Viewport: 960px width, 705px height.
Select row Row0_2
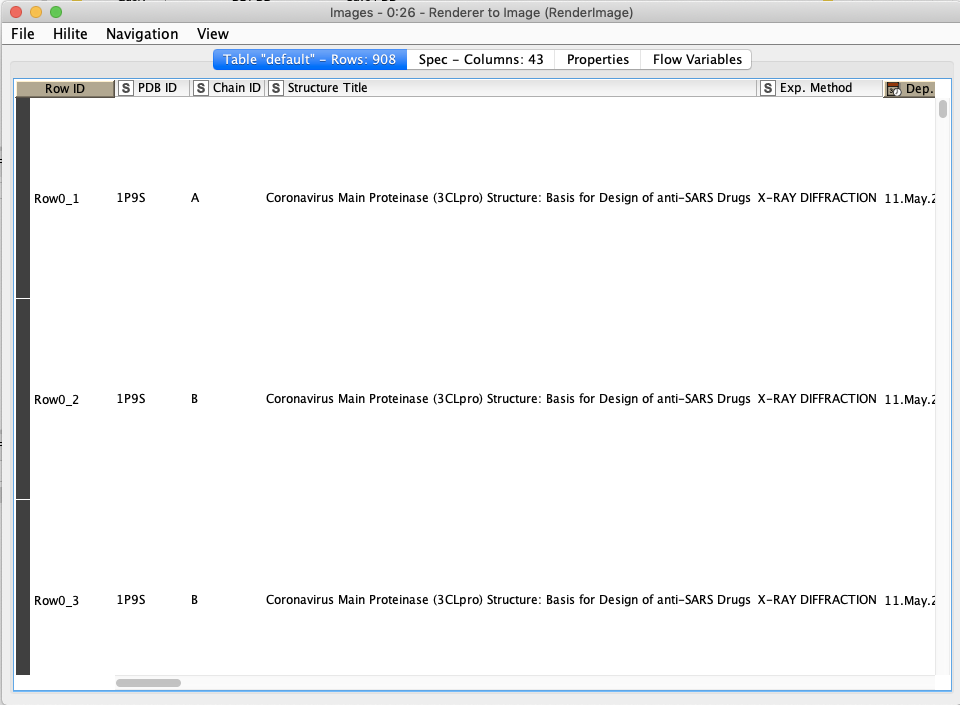click(56, 399)
